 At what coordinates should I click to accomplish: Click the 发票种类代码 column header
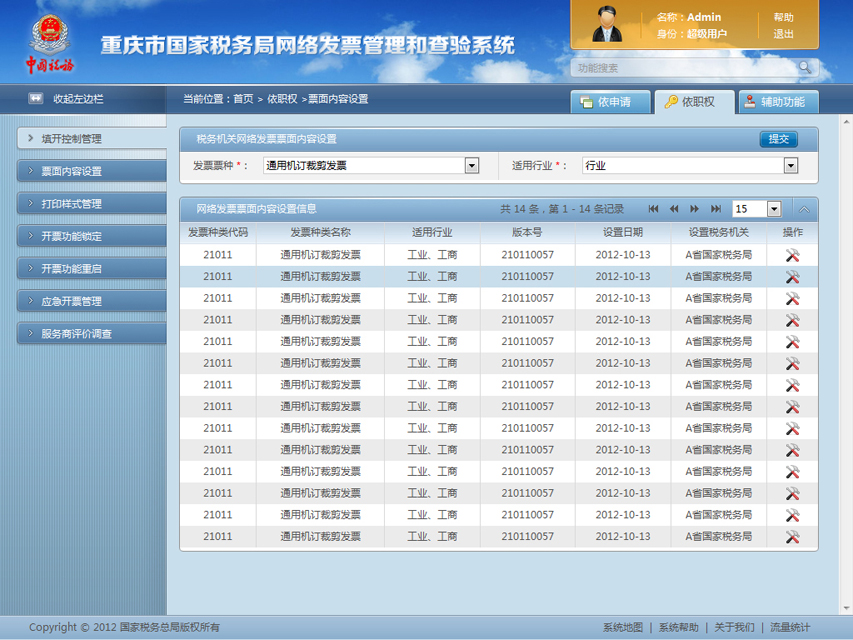coord(218,232)
